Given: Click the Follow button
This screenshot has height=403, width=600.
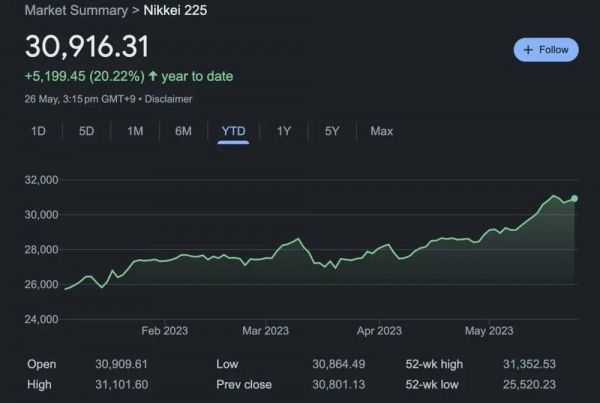Looking at the screenshot, I should click(545, 49).
